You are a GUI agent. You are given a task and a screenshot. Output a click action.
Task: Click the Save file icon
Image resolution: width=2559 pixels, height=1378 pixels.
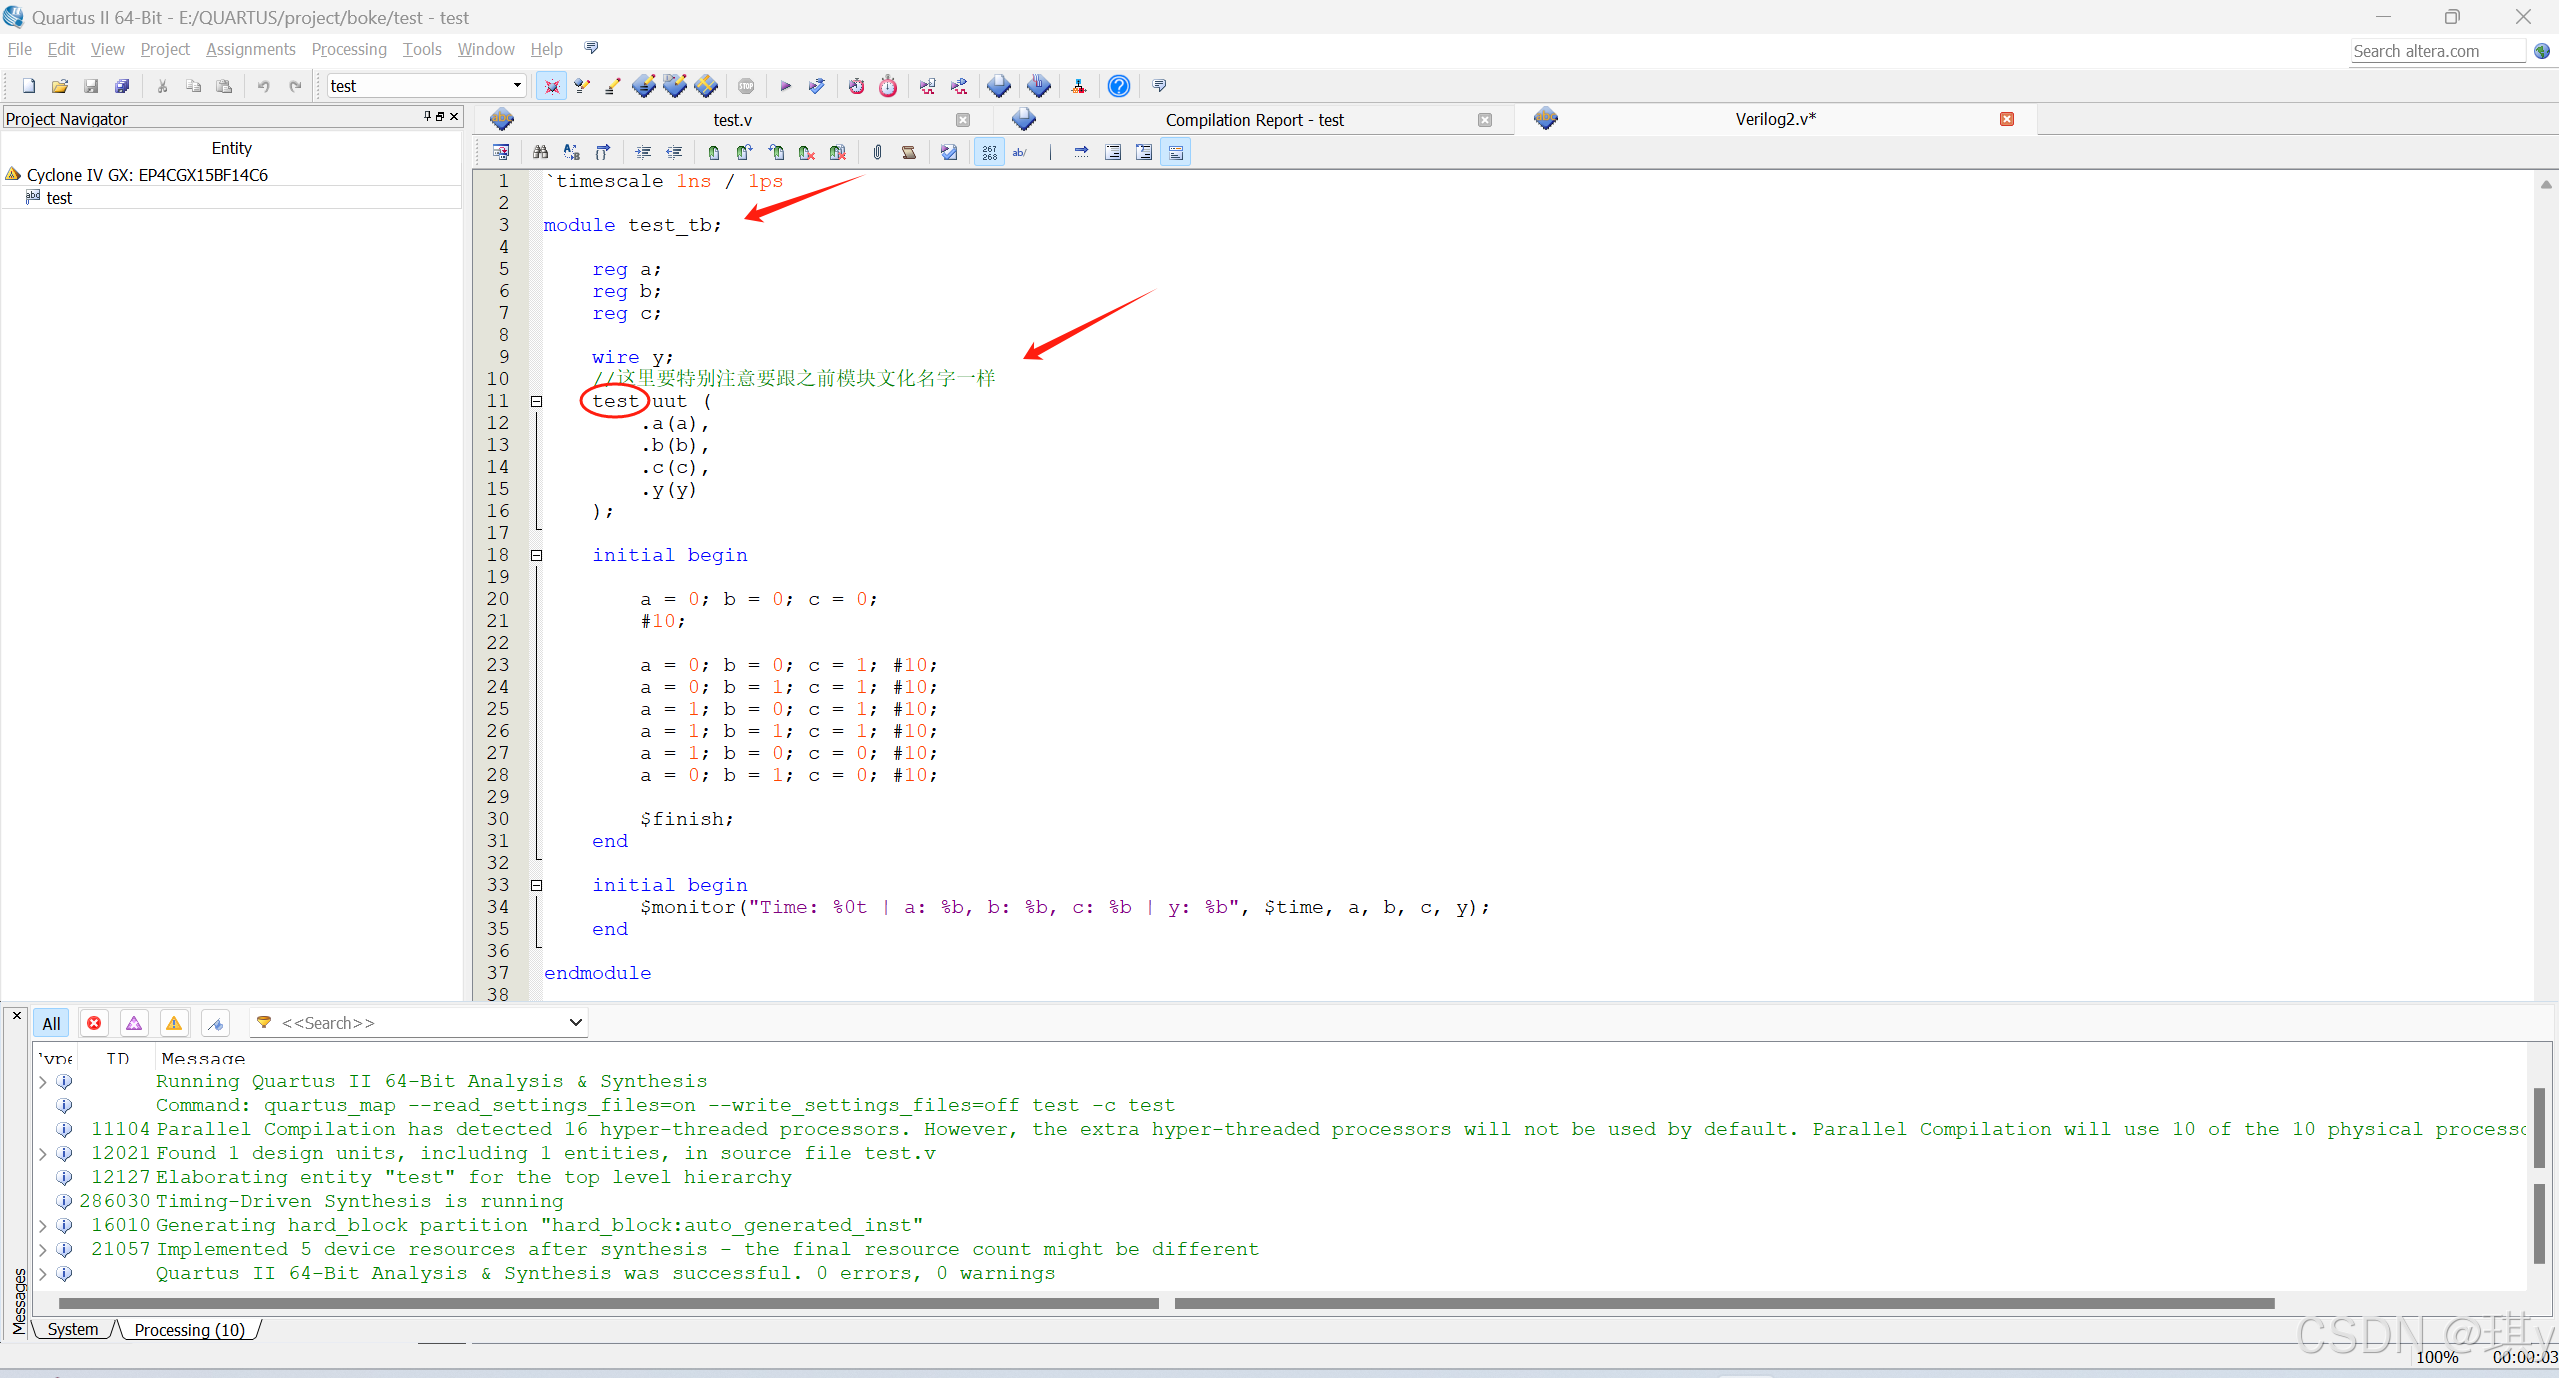click(x=91, y=86)
